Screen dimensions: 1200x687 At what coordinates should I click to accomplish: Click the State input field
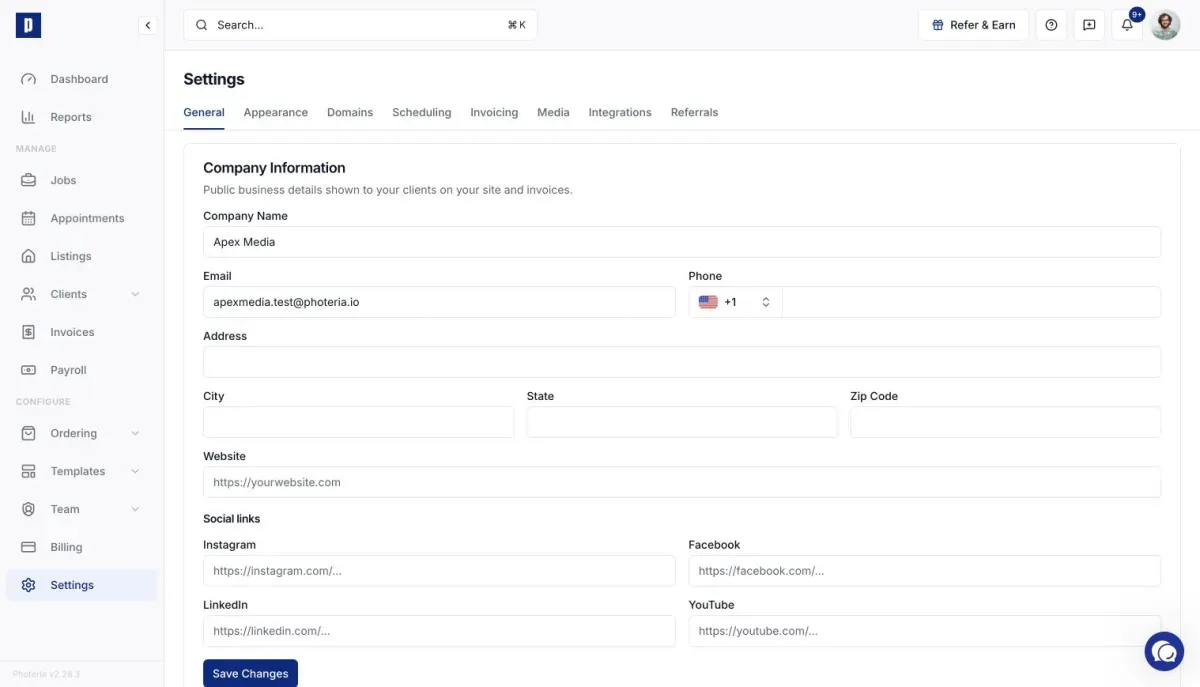pyautogui.click(x=682, y=422)
